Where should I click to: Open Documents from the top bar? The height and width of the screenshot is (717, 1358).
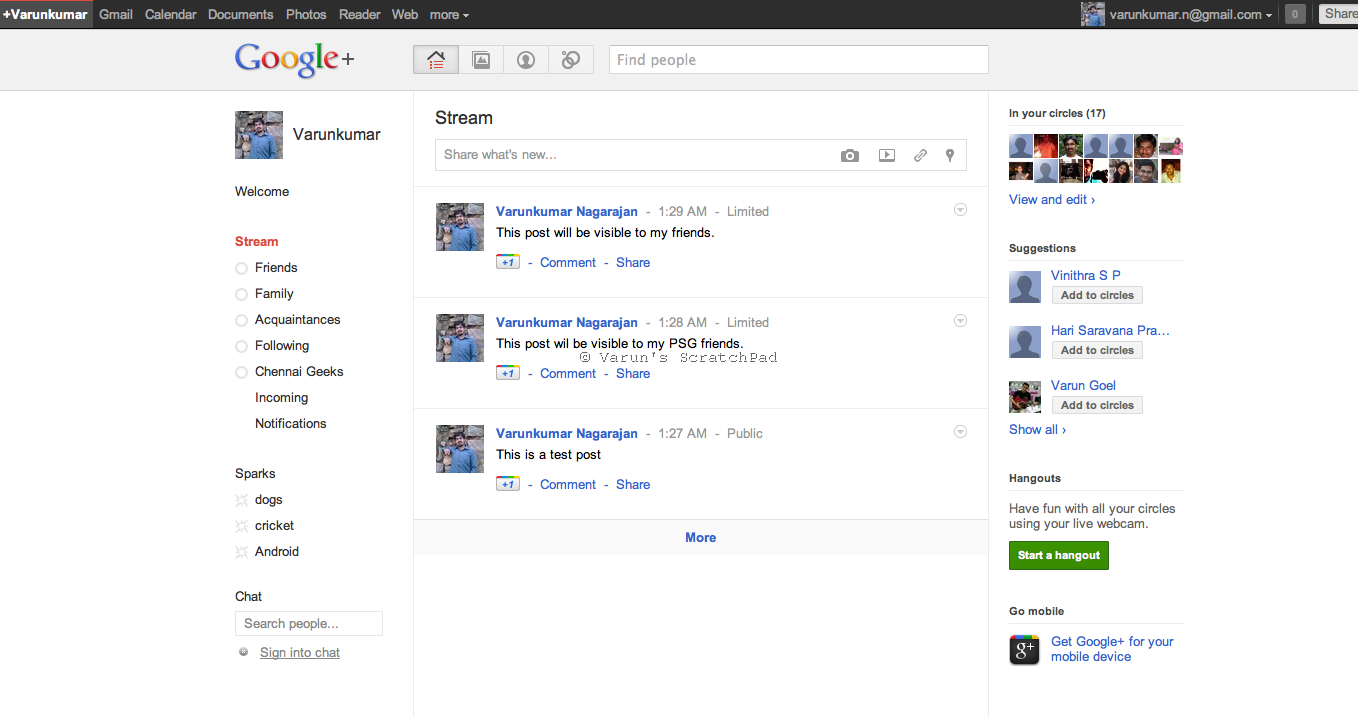point(240,14)
